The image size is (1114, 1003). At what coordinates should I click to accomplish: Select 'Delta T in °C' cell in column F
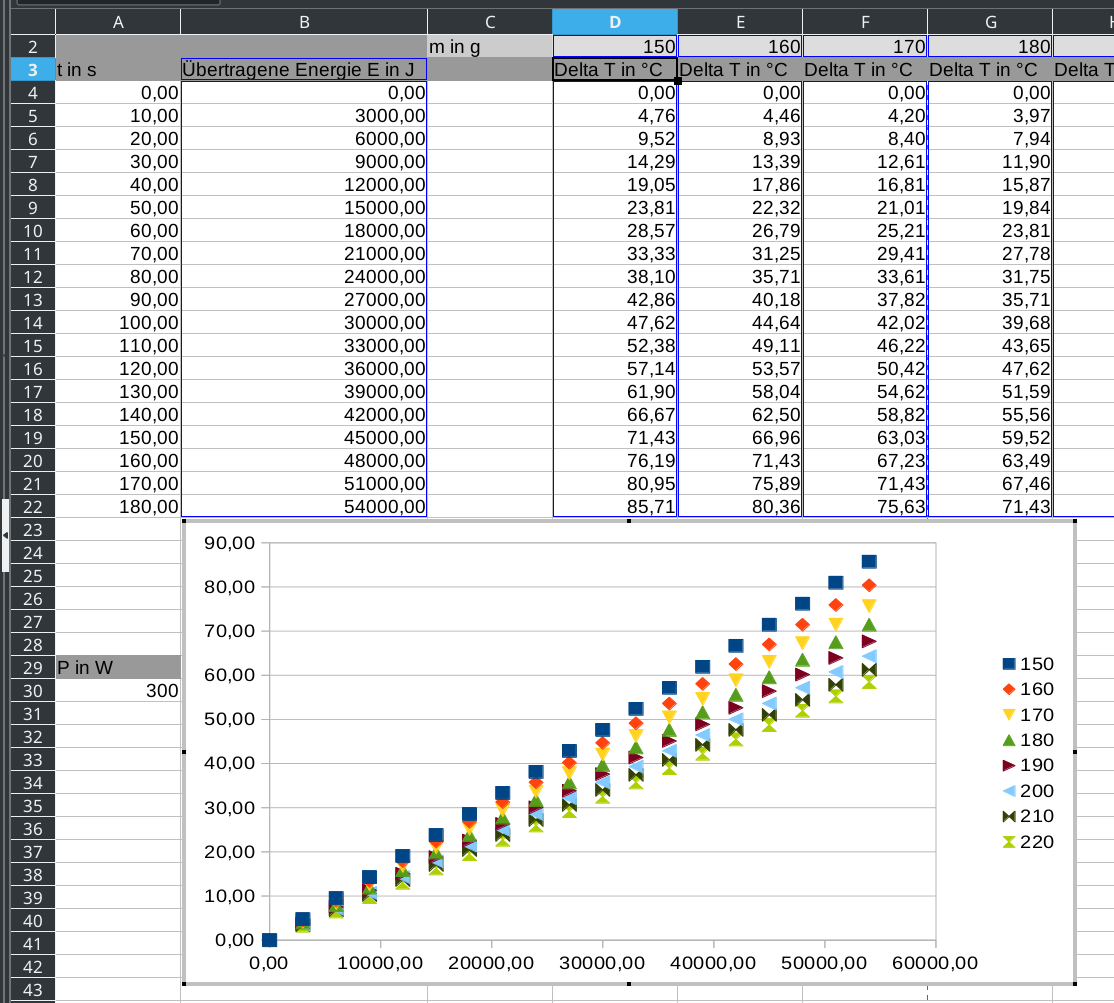point(865,70)
